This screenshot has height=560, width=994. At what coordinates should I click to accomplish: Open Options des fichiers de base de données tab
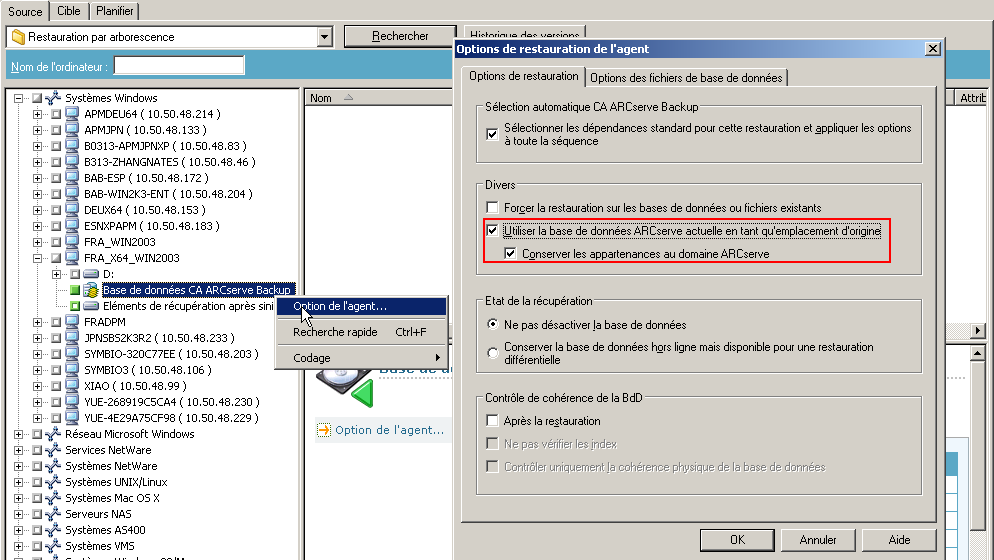[x=686, y=78]
